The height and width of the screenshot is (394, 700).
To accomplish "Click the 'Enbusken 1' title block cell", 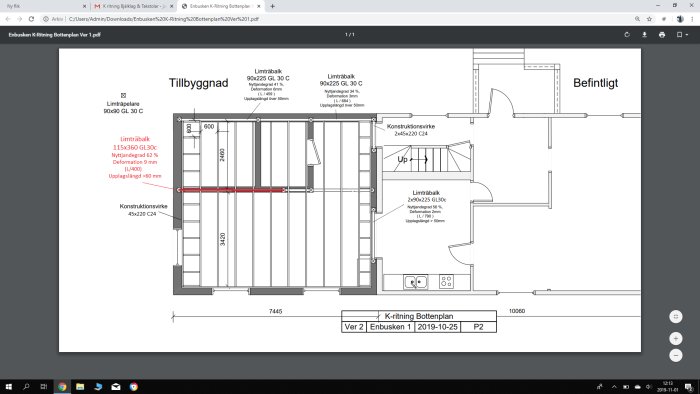I will pyautogui.click(x=390, y=327).
